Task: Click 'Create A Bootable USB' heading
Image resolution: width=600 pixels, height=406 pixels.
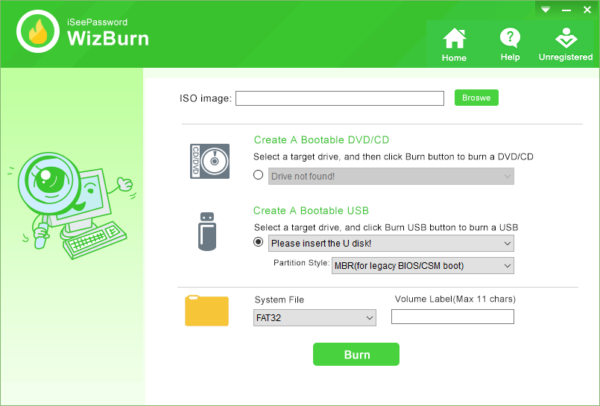Action: tap(311, 210)
